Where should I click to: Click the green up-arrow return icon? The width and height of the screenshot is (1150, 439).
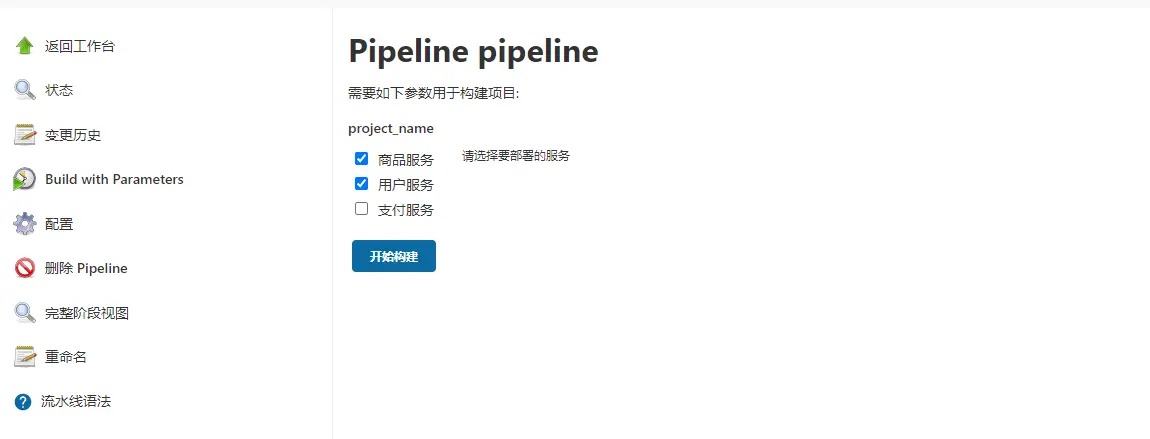click(24, 46)
